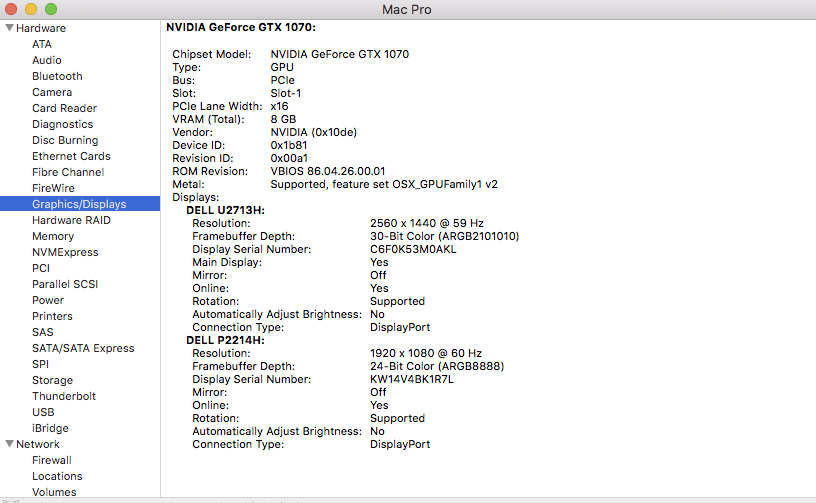
Task: Click serial number C6F0K53M0AKL
Action: pos(413,249)
